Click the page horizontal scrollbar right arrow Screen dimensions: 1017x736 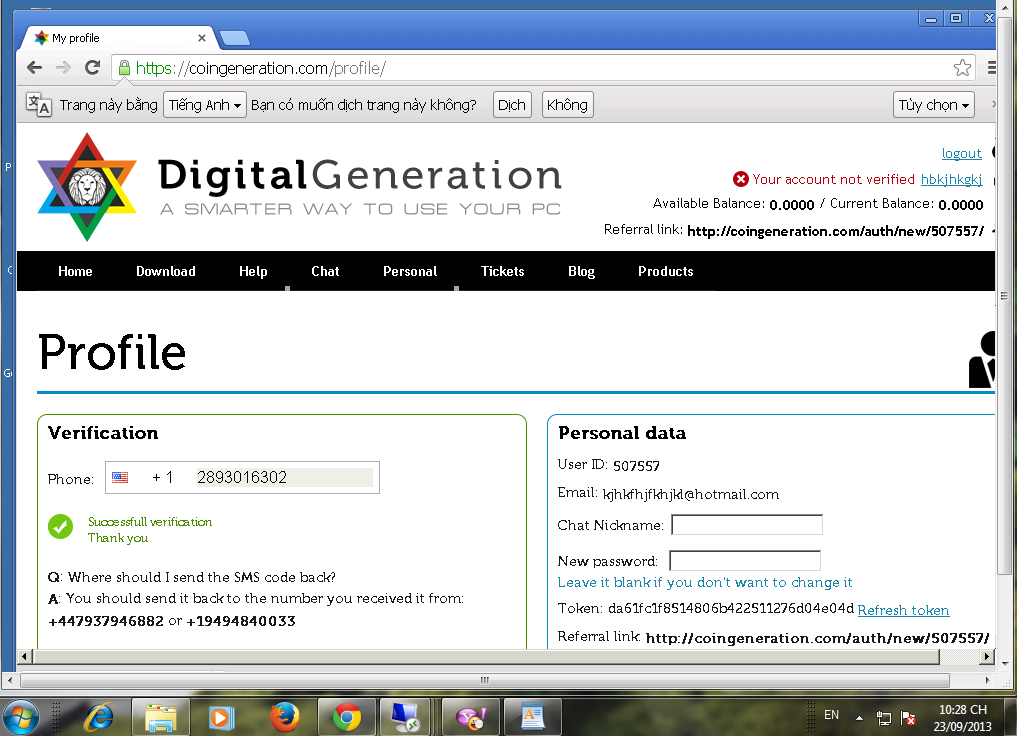coord(987,656)
